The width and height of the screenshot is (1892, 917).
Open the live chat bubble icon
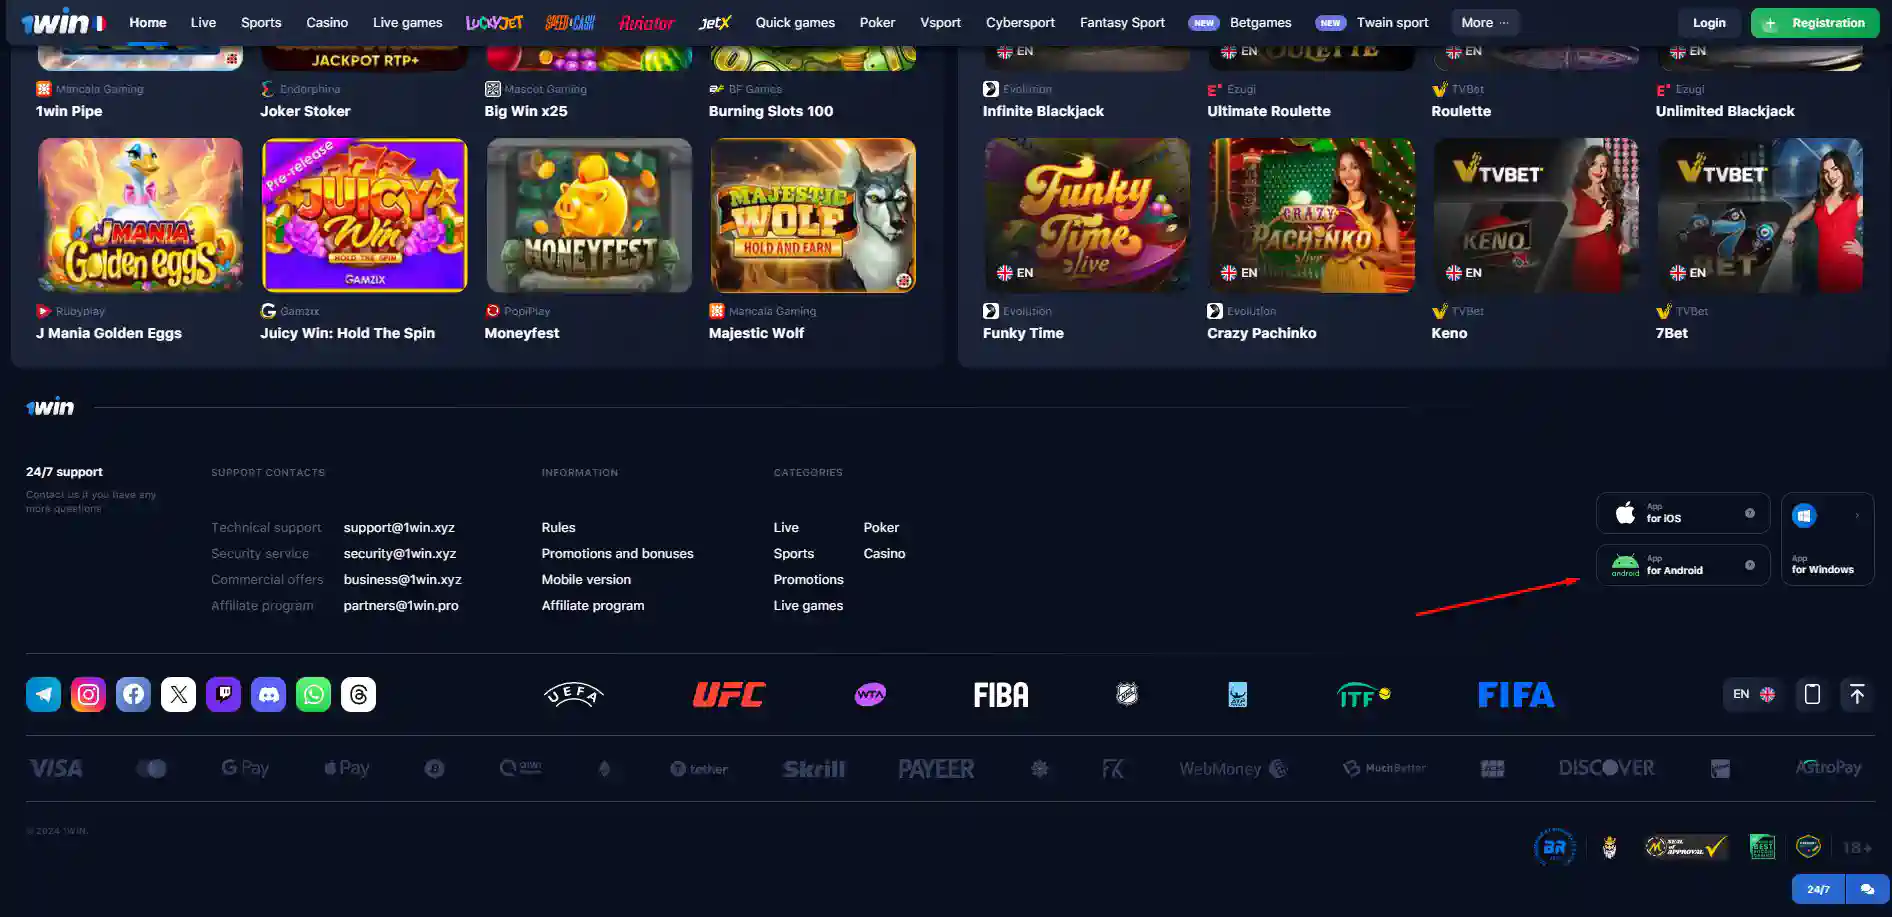click(x=1867, y=889)
